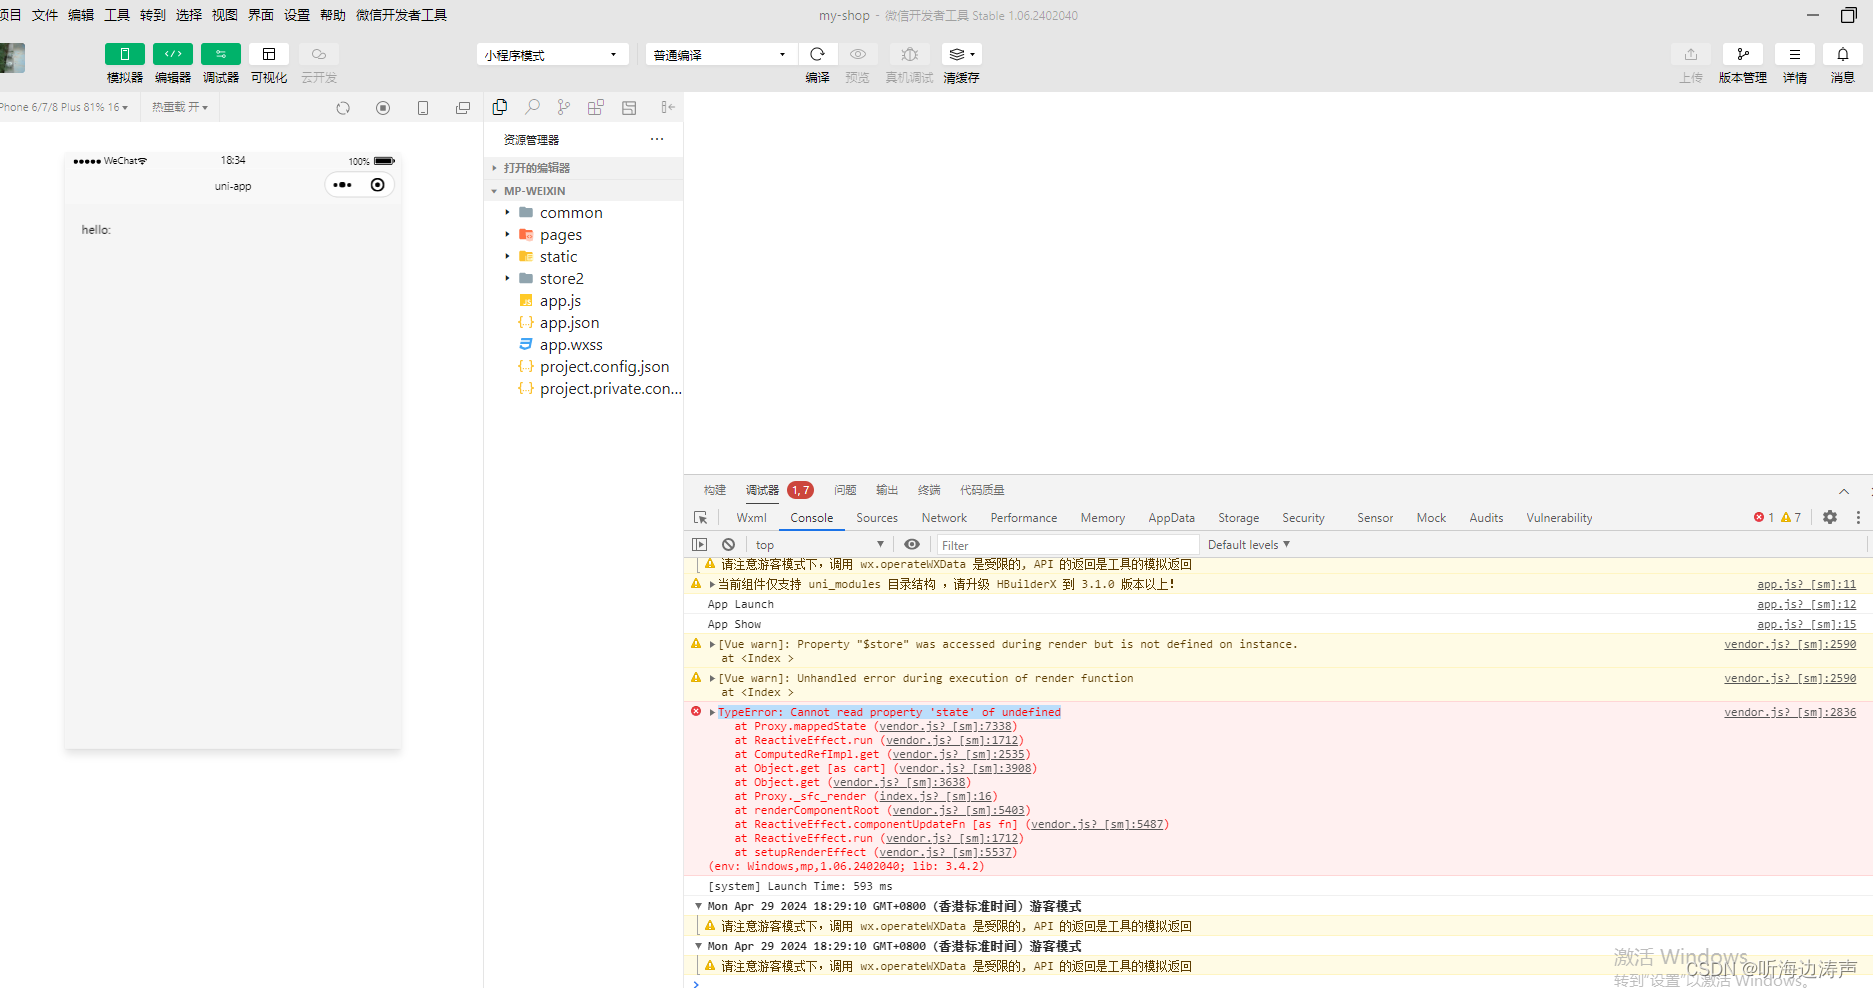Toggle the Debugger panel button
The image size is (1873, 988).
click(220, 54)
